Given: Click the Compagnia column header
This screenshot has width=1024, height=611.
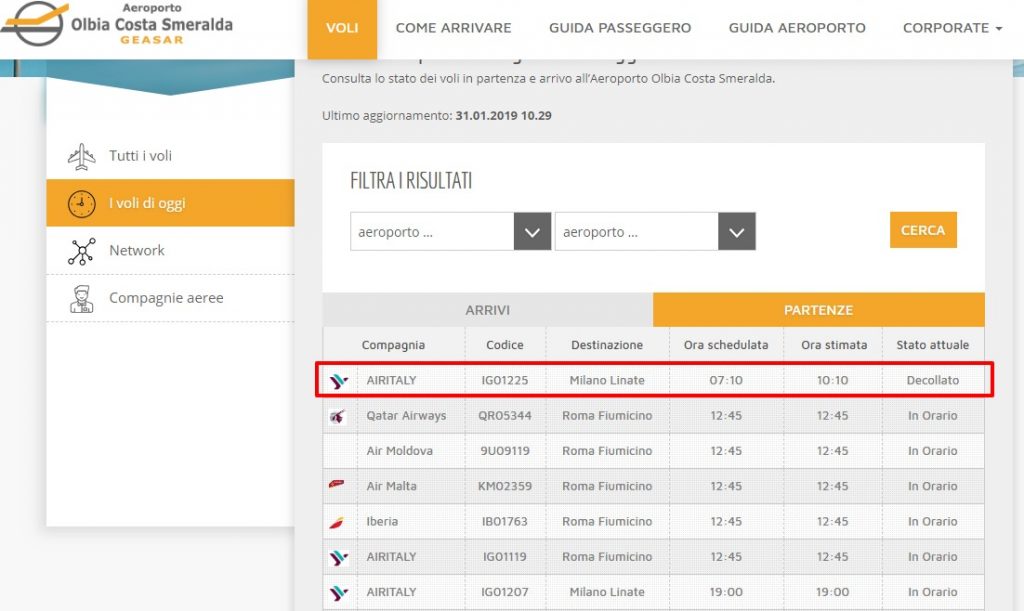Looking at the screenshot, I should point(393,345).
